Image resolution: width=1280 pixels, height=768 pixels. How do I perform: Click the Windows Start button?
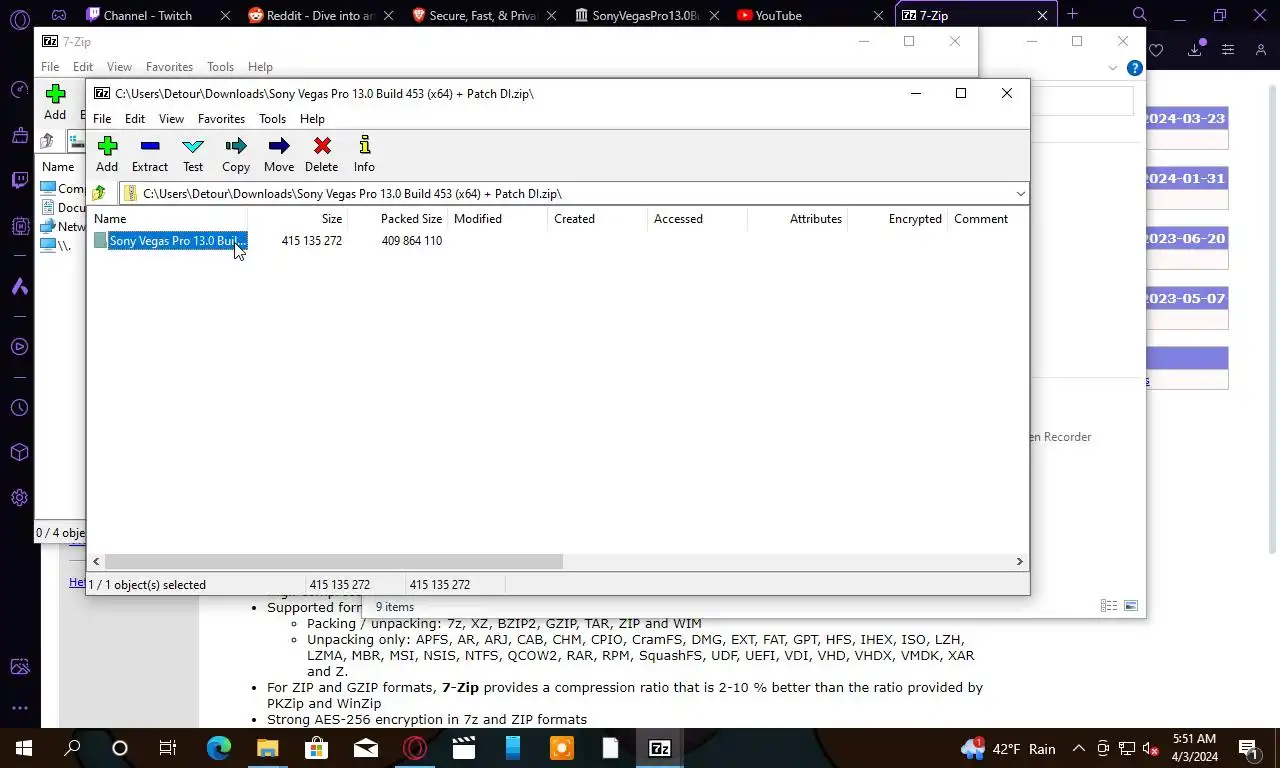(x=23, y=748)
